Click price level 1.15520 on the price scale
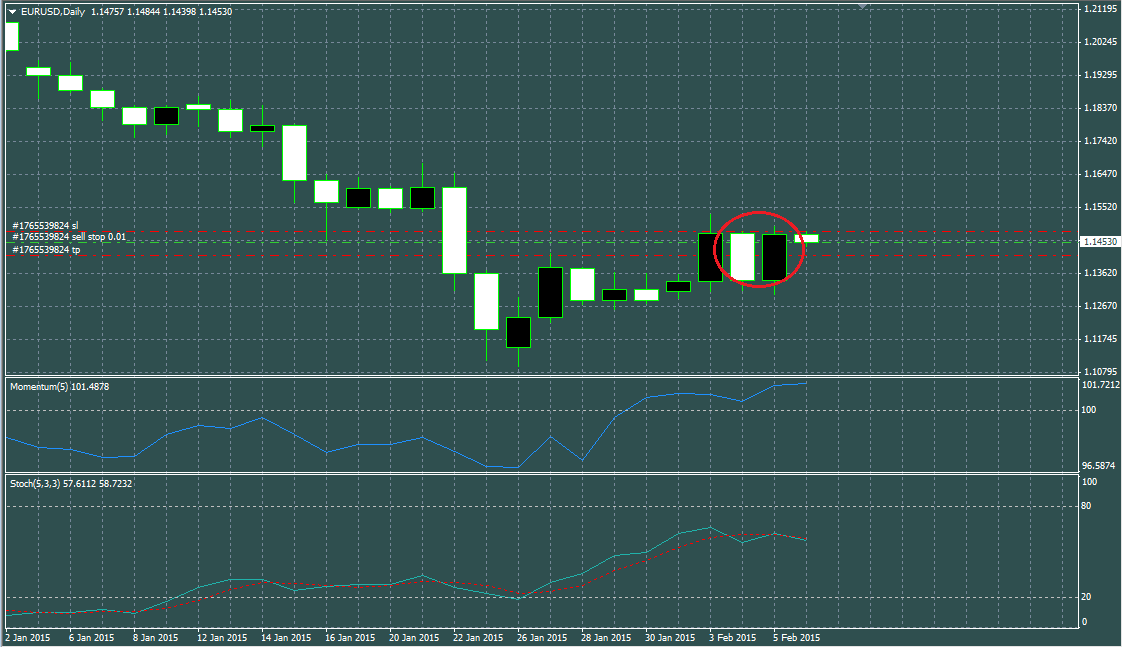The image size is (1123, 647). 1101,206
